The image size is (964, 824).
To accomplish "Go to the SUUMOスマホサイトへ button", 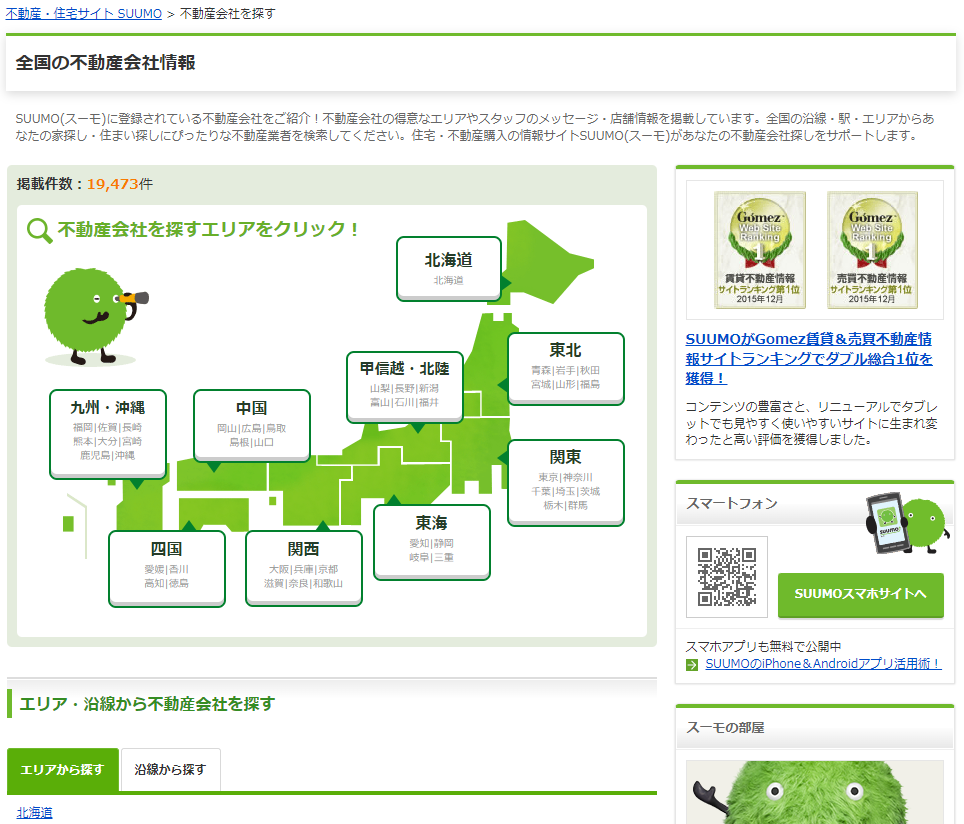I will pyautogui.click(x=861, y=595).
